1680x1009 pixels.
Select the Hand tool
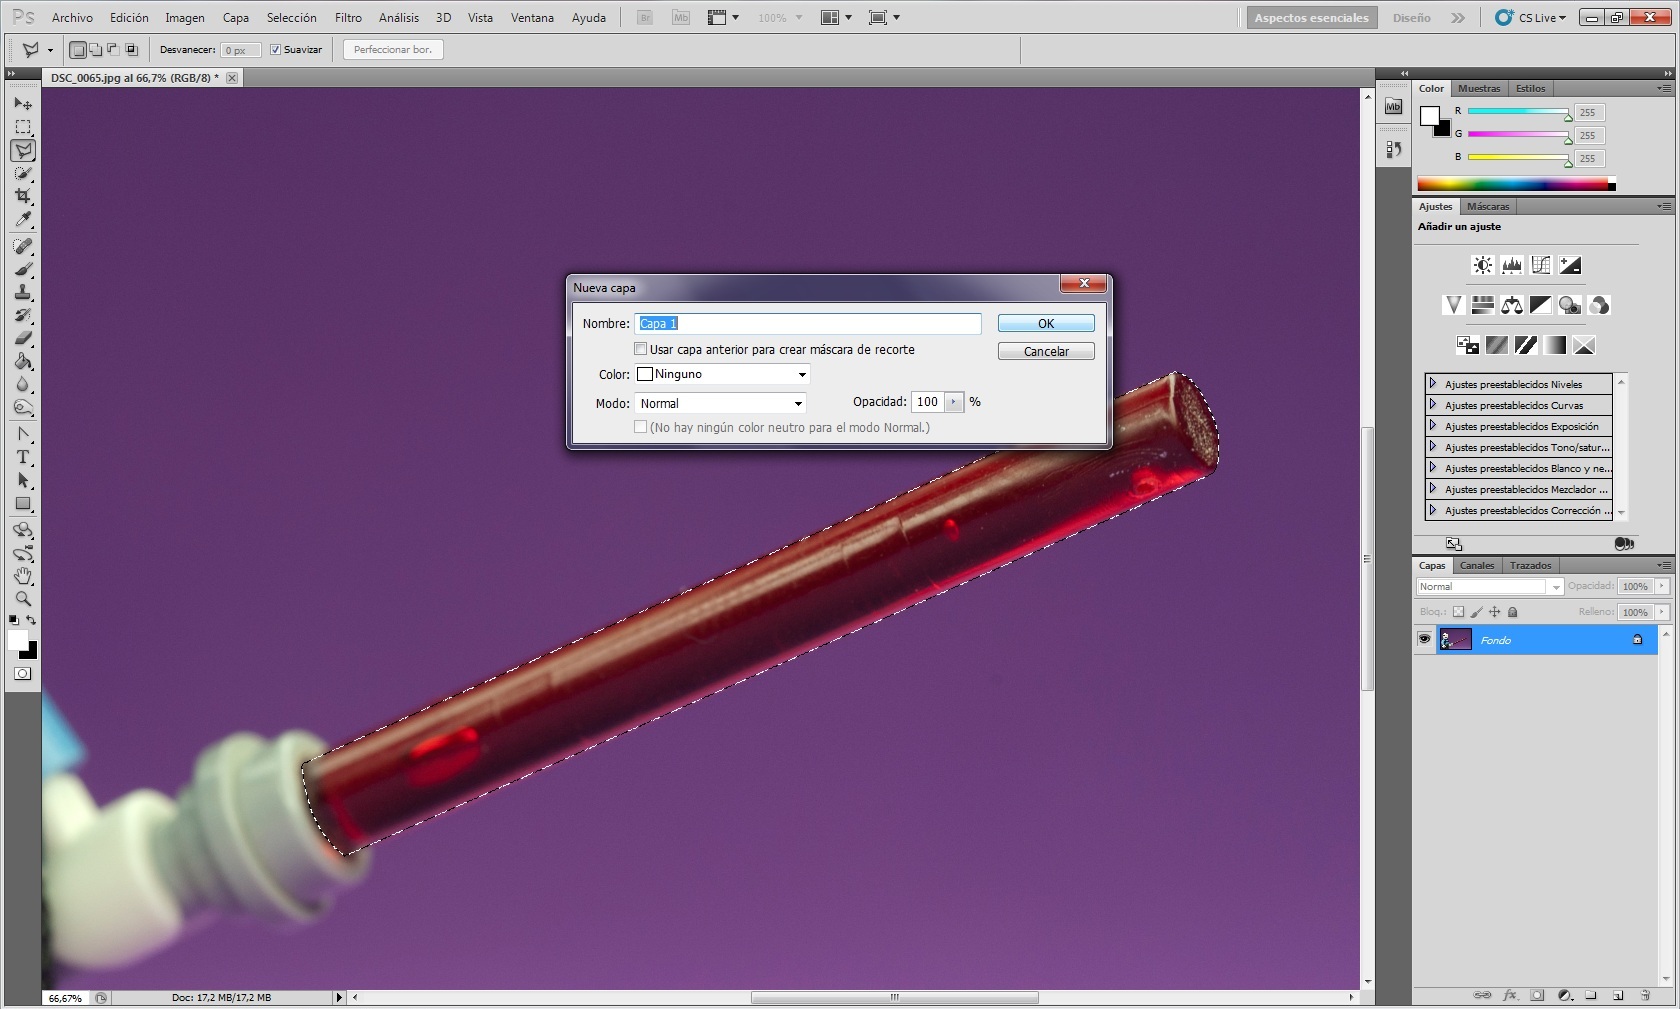[23, 576]
